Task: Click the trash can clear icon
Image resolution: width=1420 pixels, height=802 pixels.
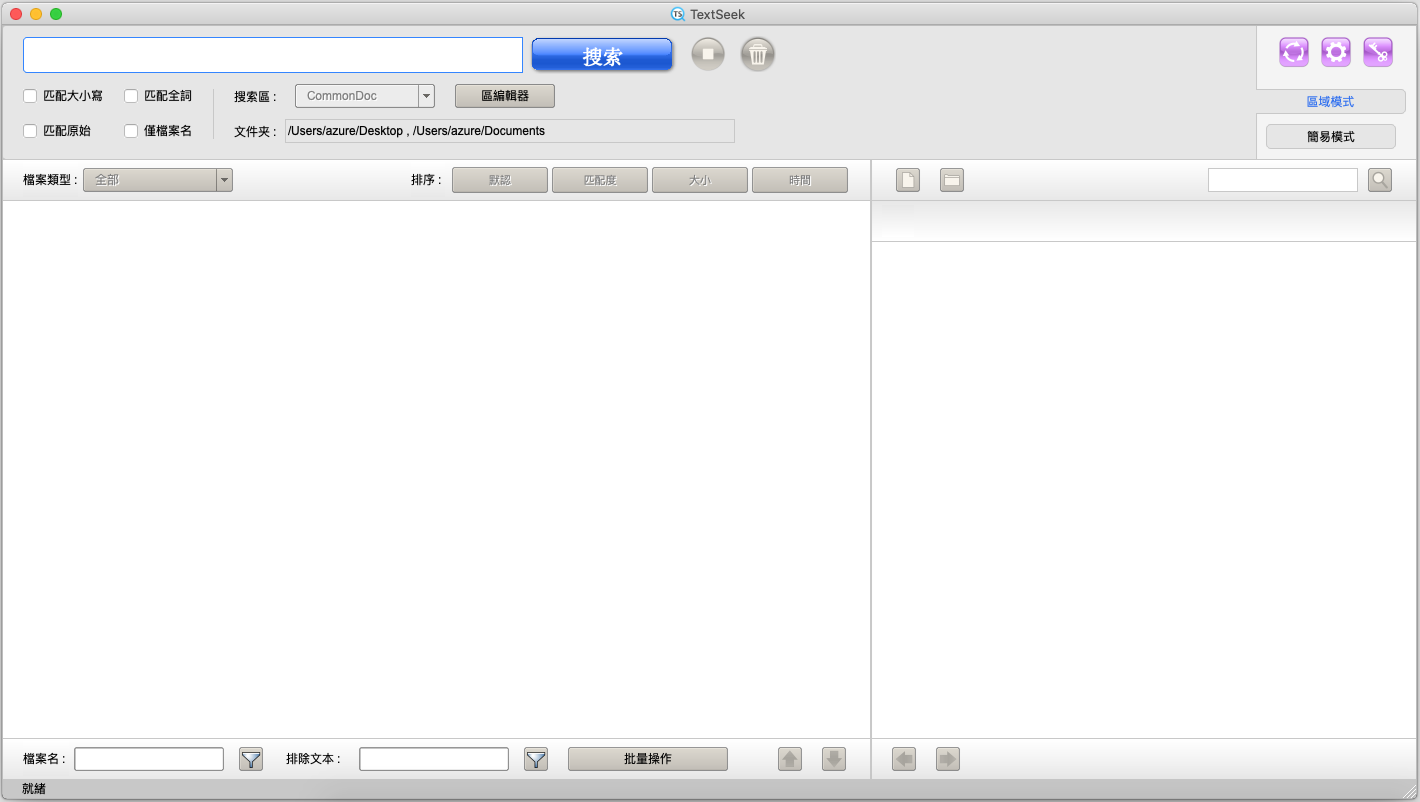Action: point(758,54)
